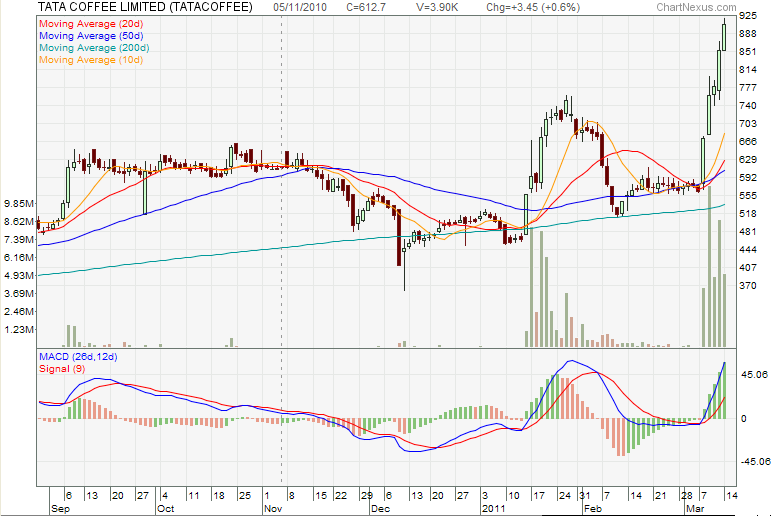Click the 7.39M volume axis label
Screen dimensions: 771x516
(x=19, y=239)
